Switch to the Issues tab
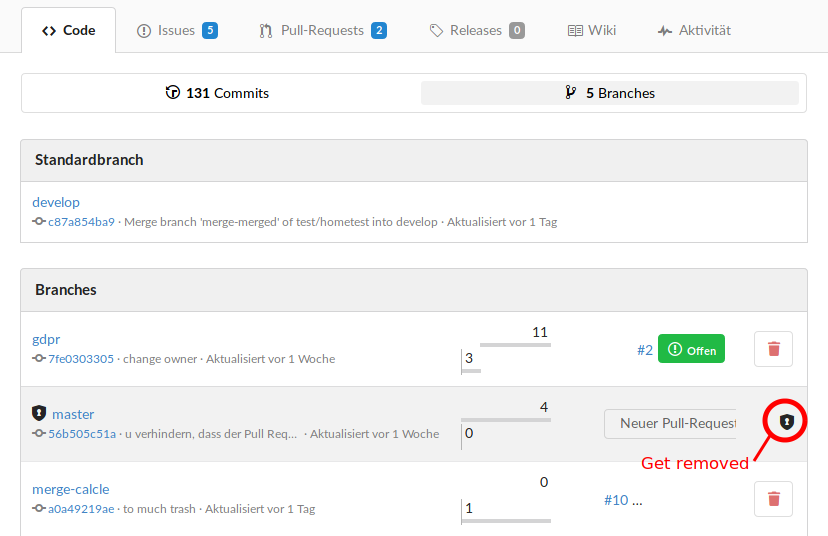Screen dimensions: 828x536 coord(176,30)
